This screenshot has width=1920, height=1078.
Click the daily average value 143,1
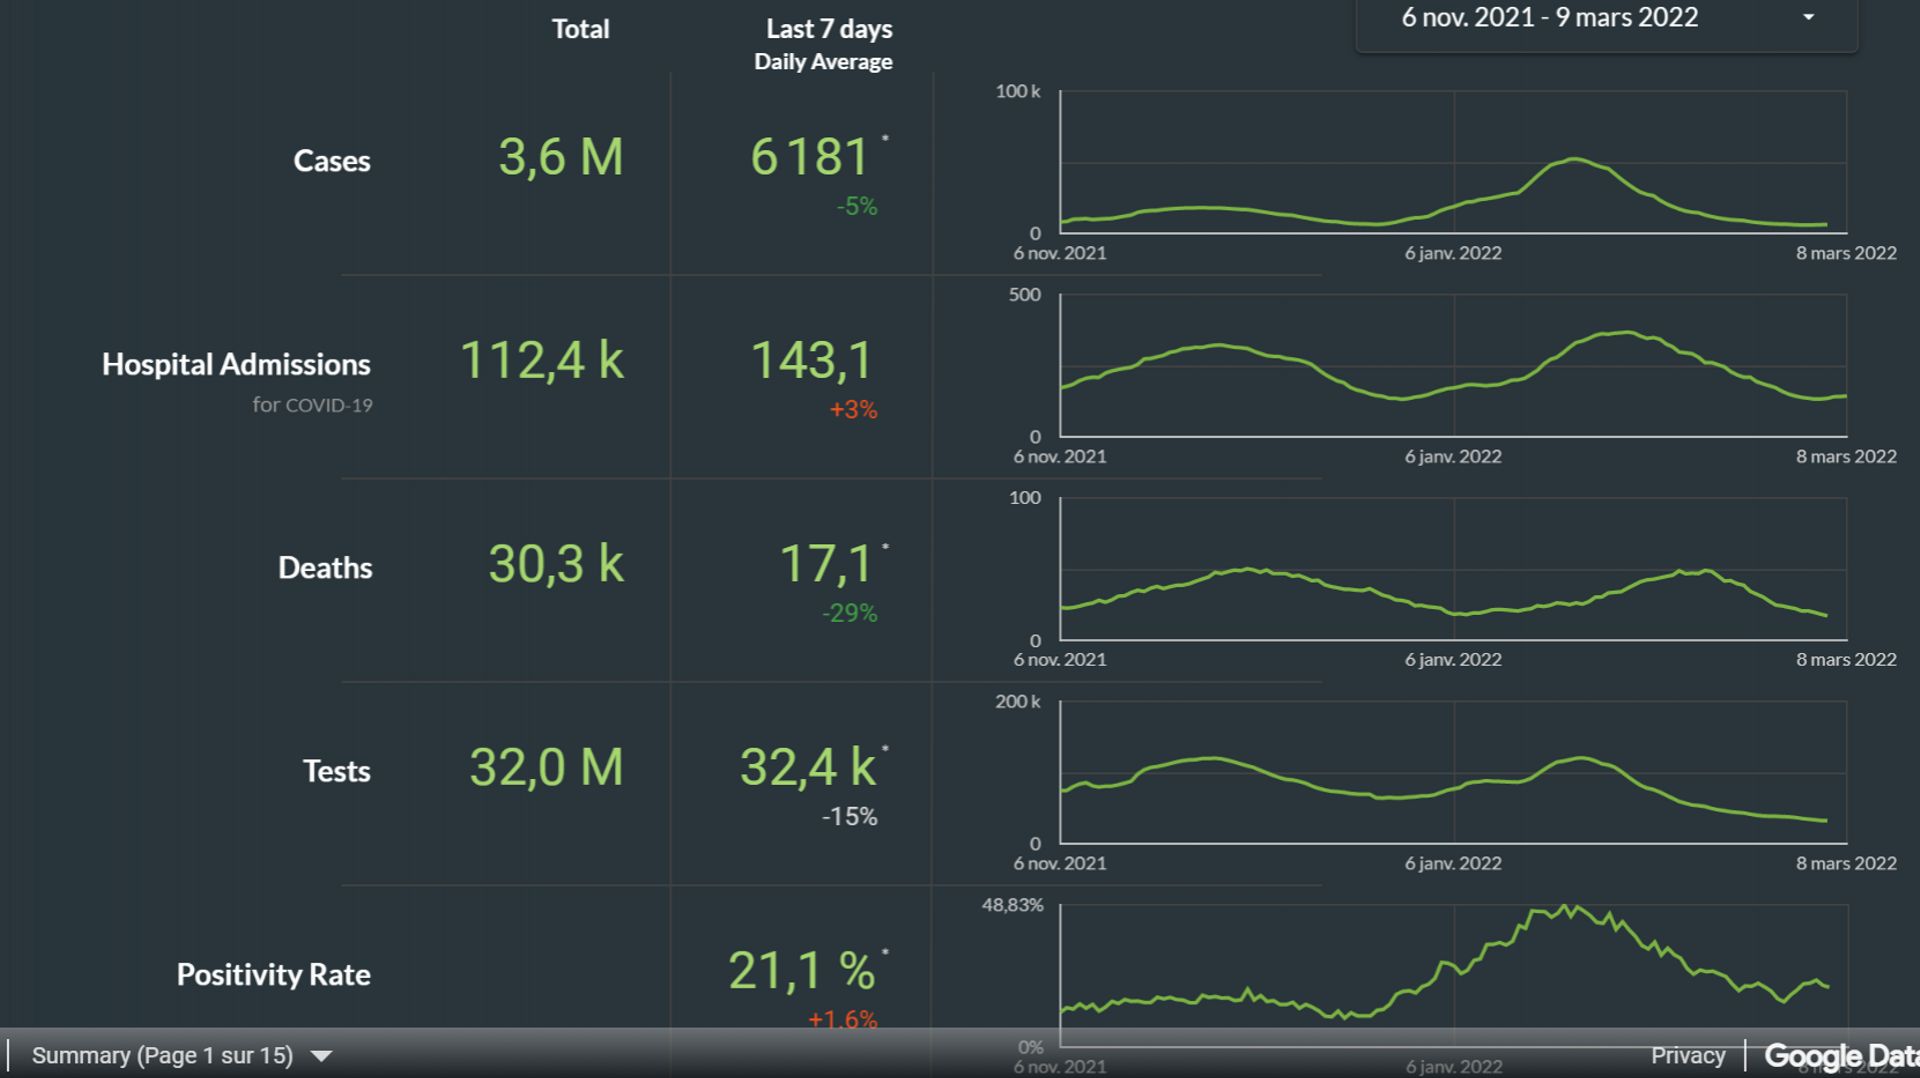pos(811,360)
